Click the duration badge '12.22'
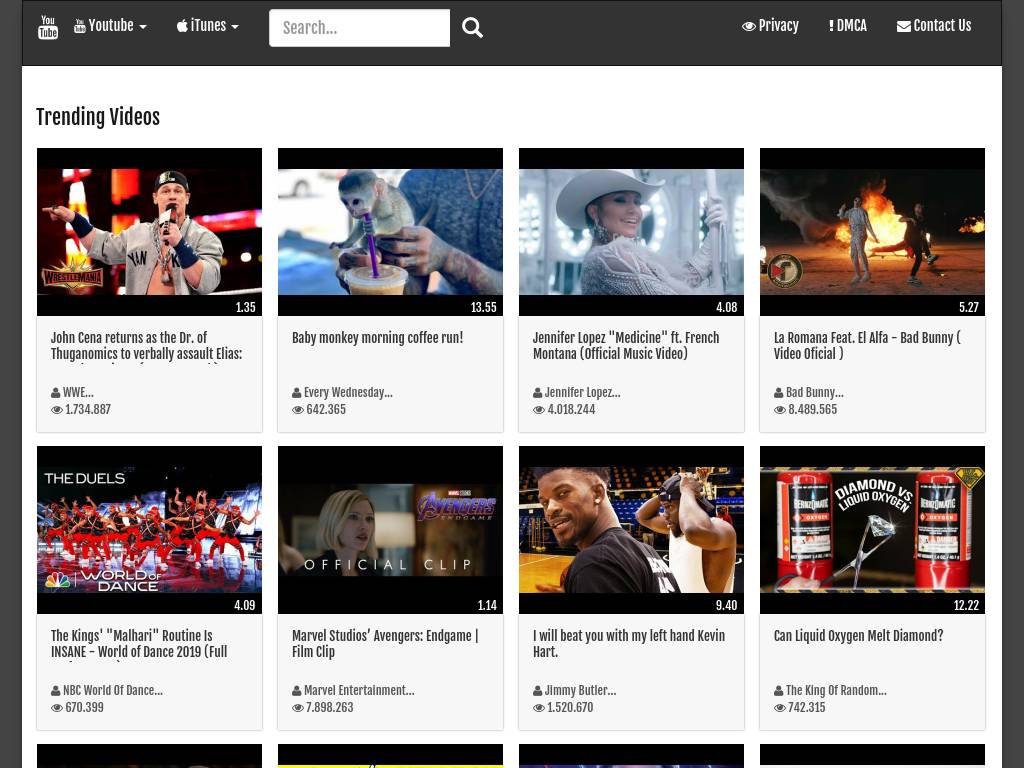This screenshot has height=768, width=1024. [x=966, y=605]
